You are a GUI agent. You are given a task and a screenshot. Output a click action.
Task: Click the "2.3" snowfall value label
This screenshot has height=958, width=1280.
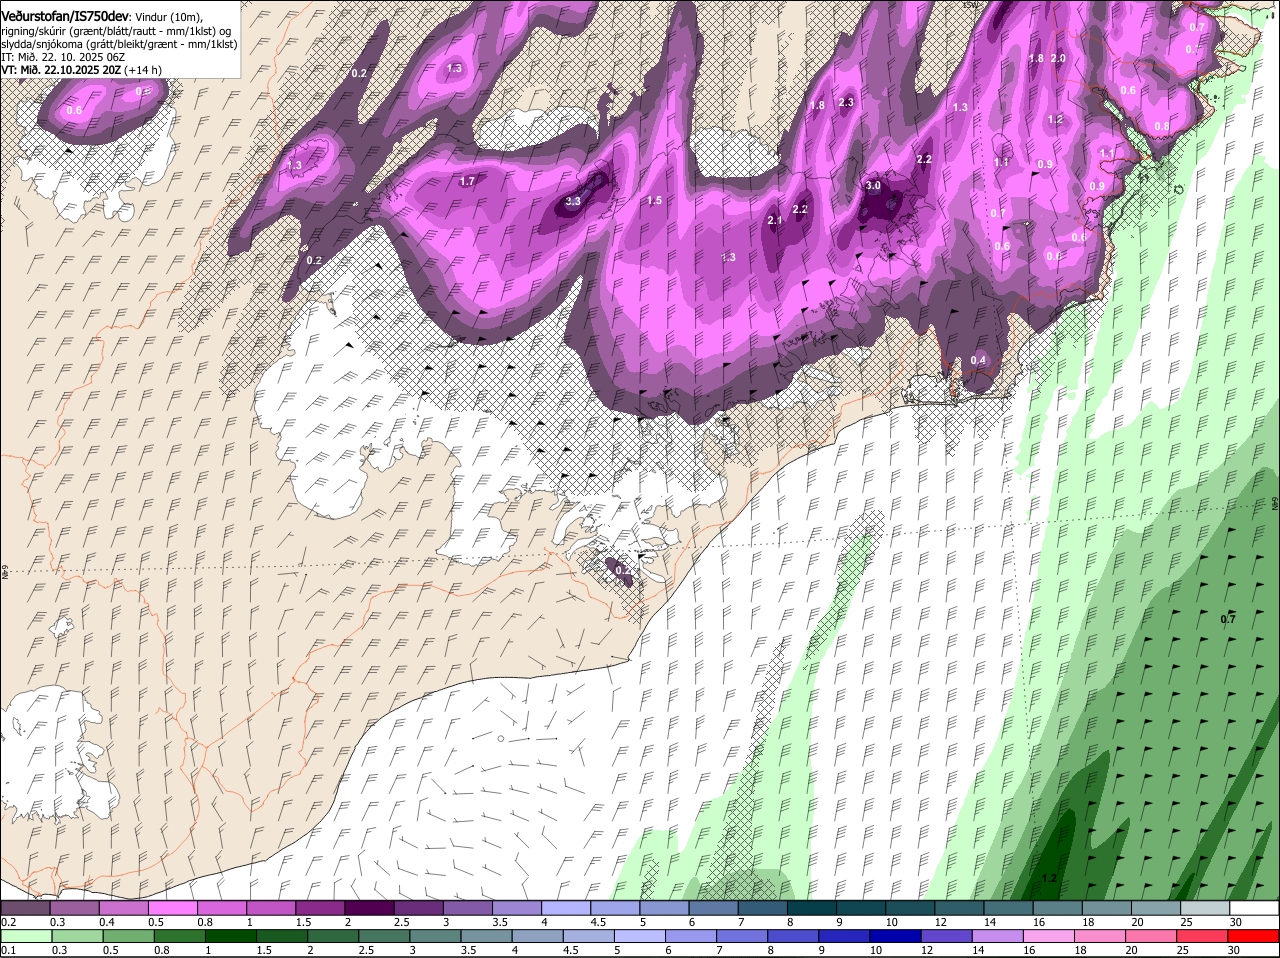tap(846, 102)
